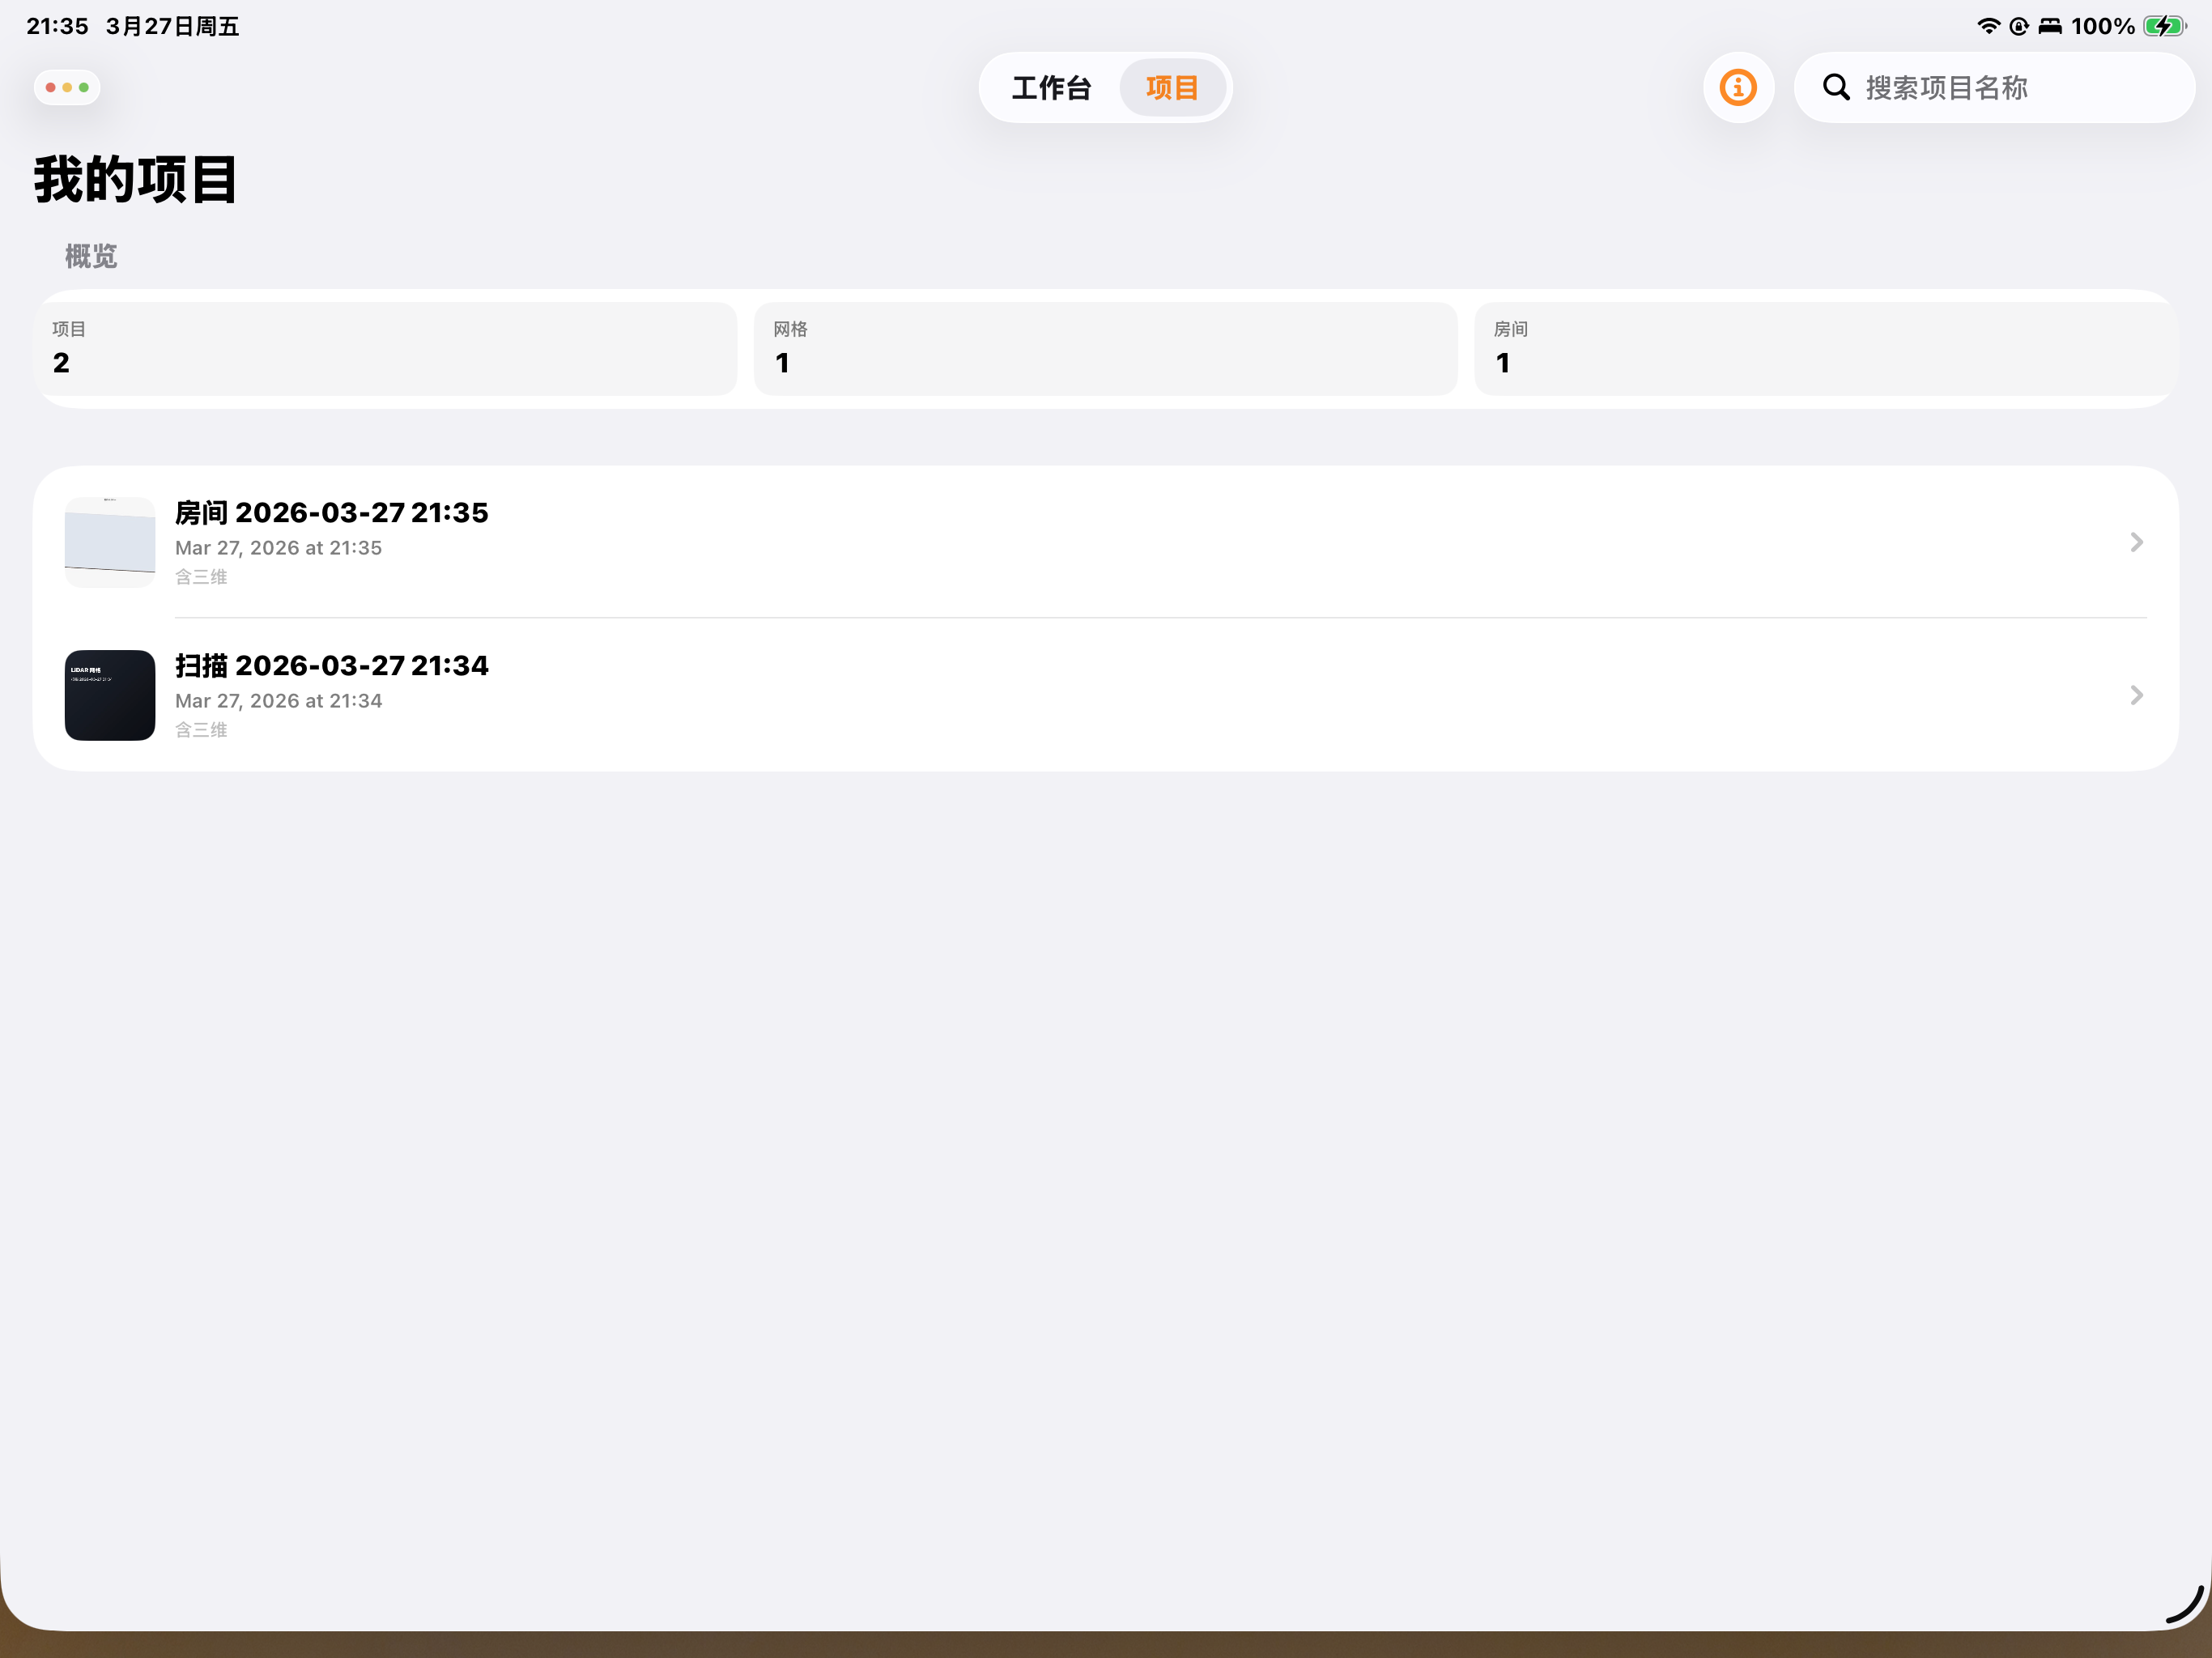Screen dimensions: 2212x1658
Task: Select the 项目 count card
Action: pos(385,349)
